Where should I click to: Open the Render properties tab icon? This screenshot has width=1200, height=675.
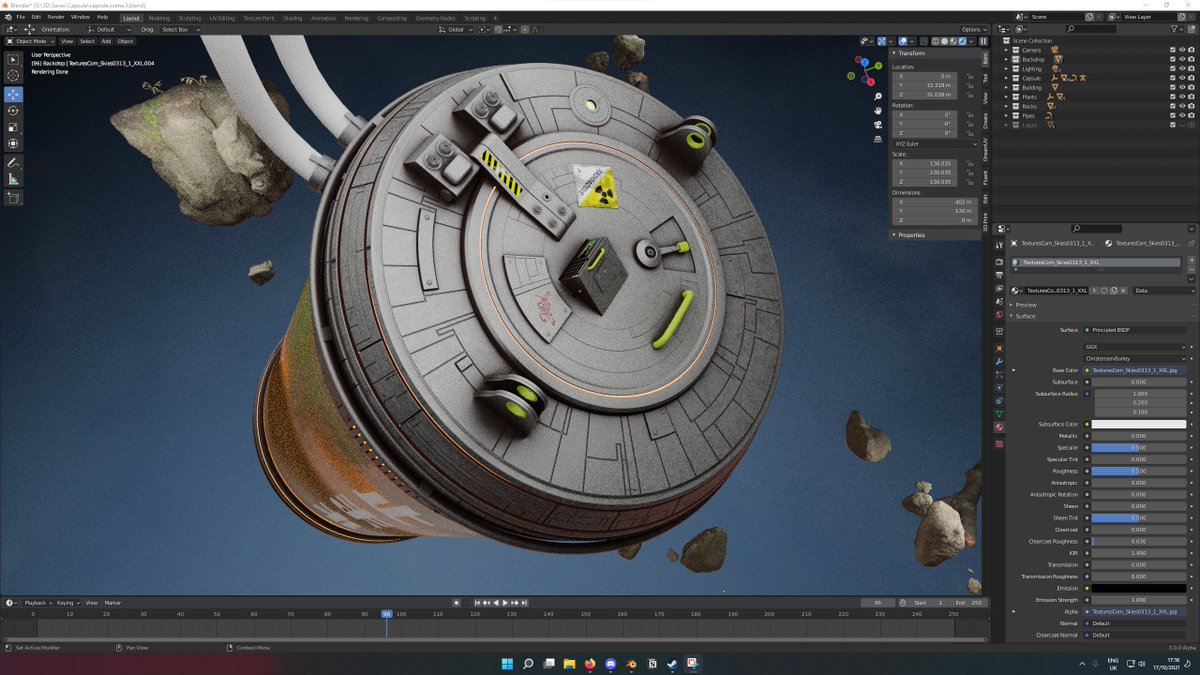click(998, 262)
